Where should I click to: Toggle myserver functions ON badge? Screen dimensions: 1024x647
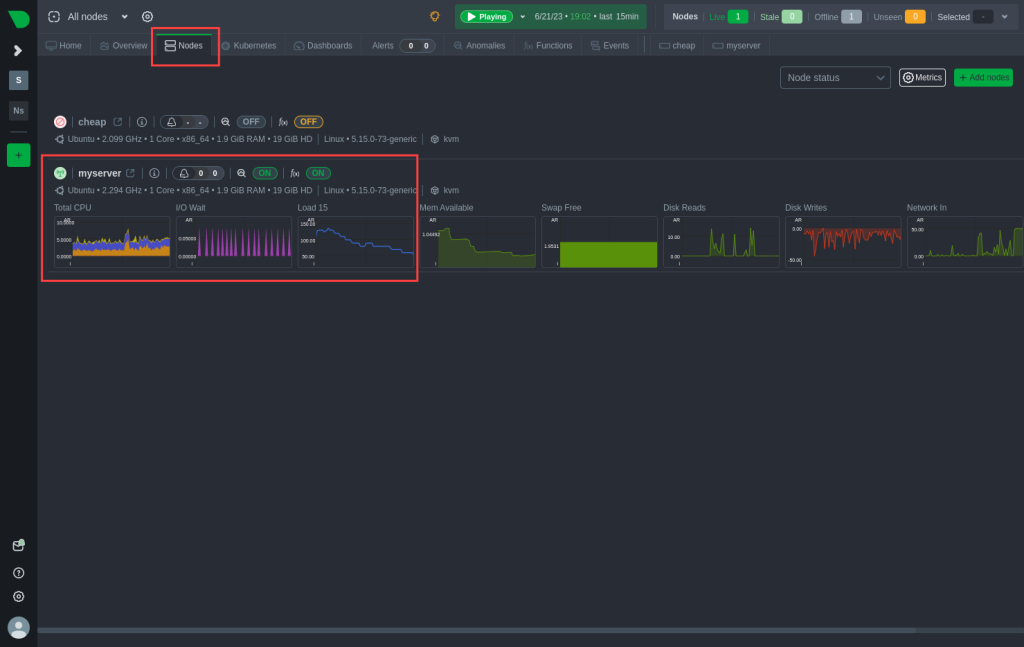tap(318, 173)
